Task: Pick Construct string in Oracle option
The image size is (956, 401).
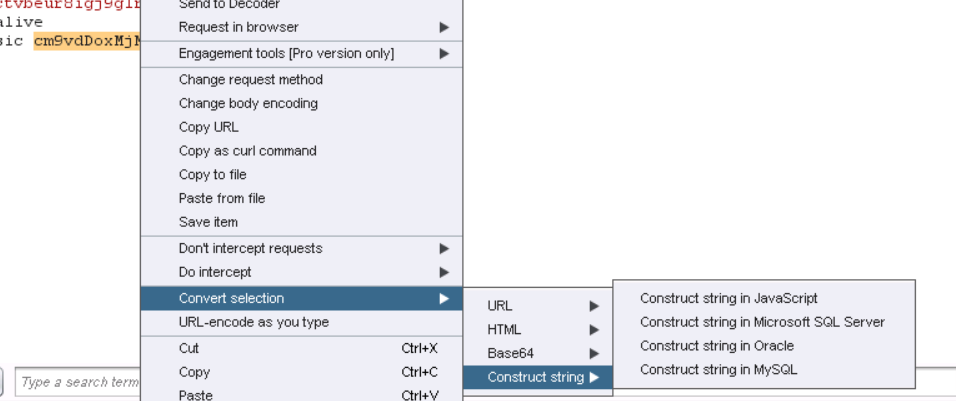Action: coord(716,346)
